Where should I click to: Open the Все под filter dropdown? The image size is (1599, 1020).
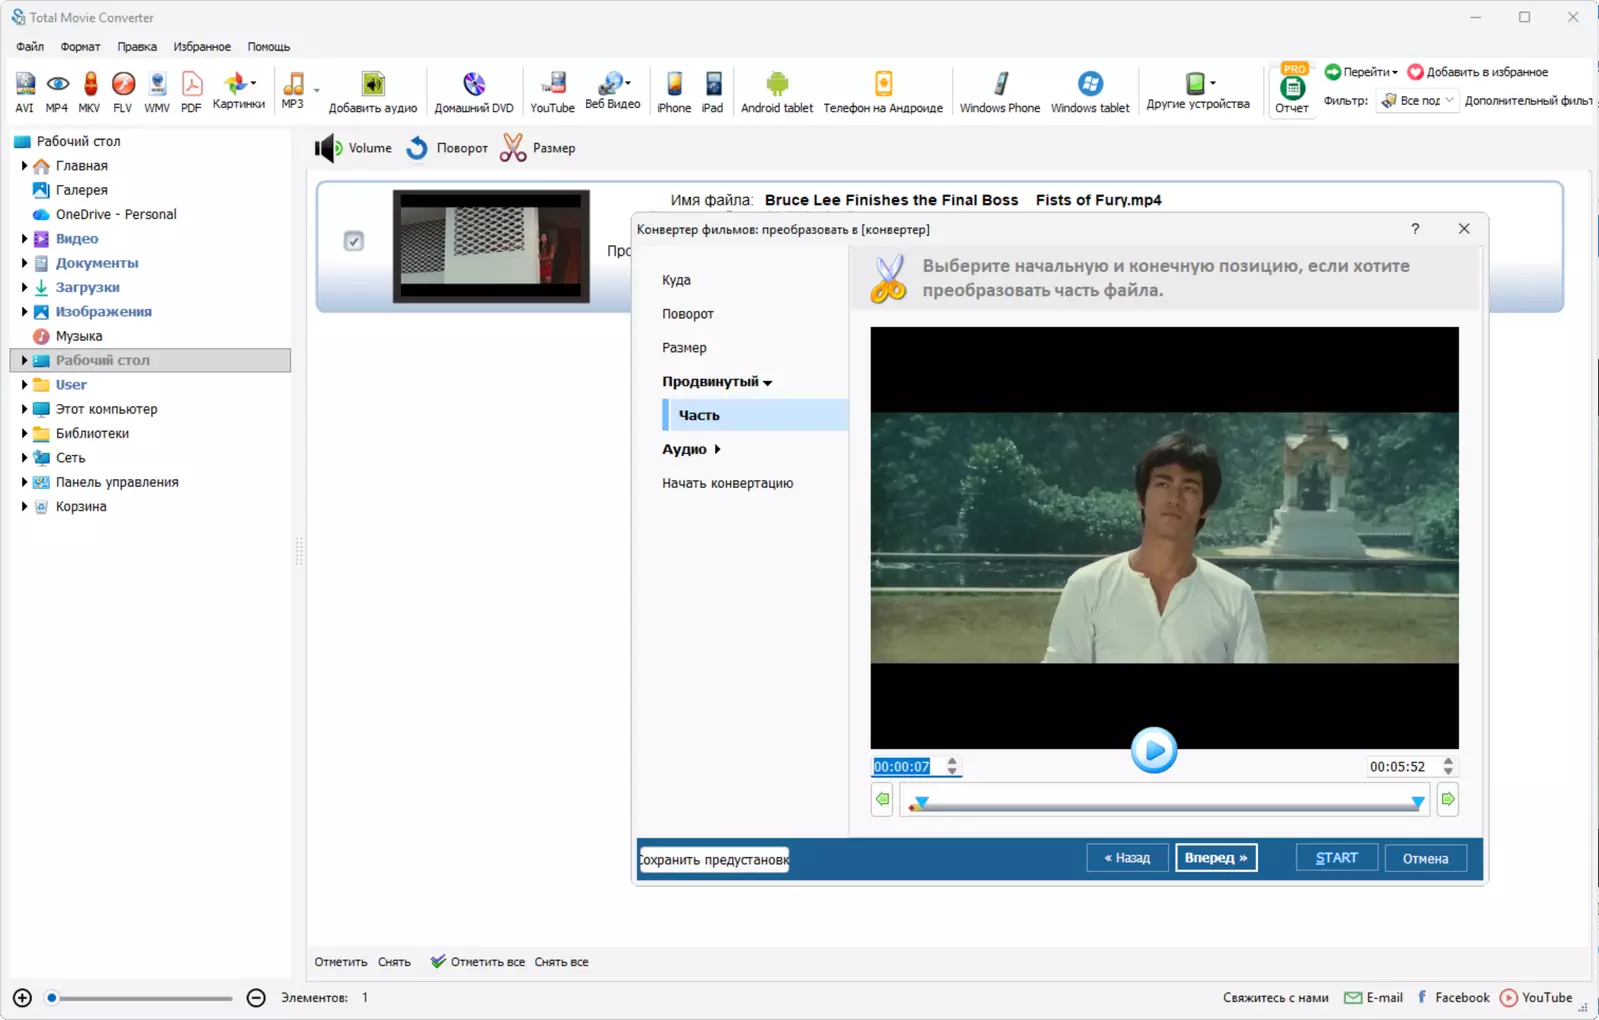click(x=1418, y=100)
